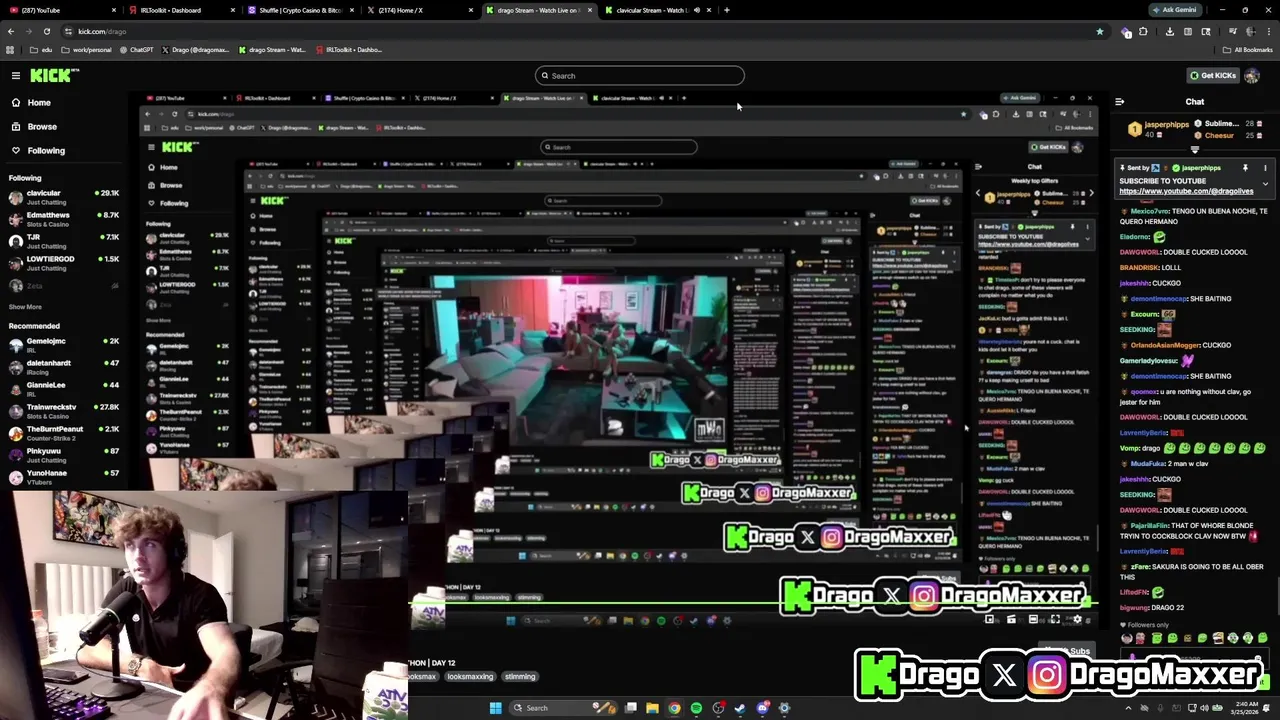Image resolution: width=1280 pixels, height=720 pixels.
Task: Open the edu bookmarks folder
Action: [x=41, y=50]
